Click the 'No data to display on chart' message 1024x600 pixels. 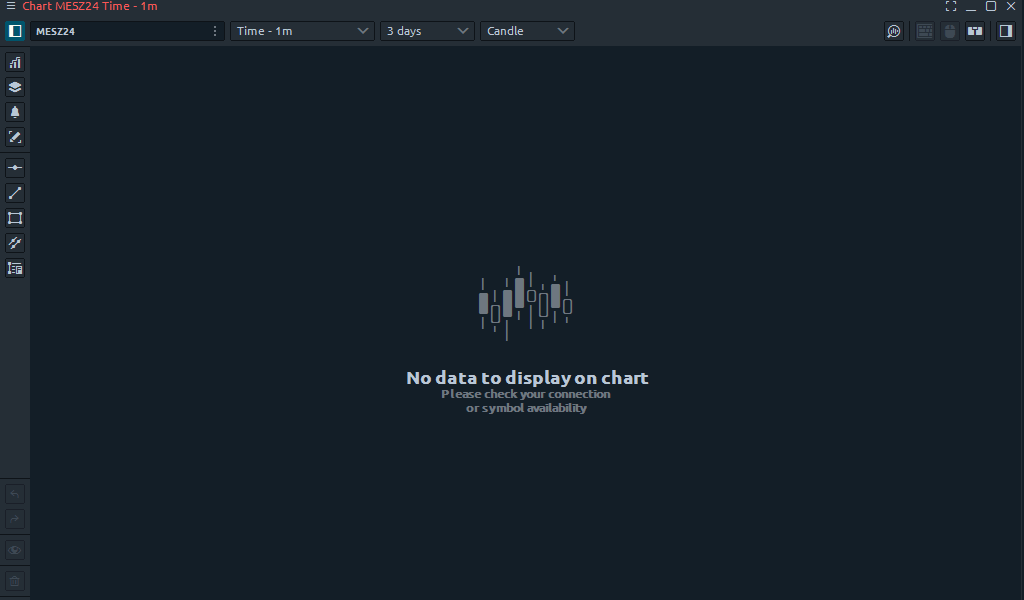click(527, 377)
